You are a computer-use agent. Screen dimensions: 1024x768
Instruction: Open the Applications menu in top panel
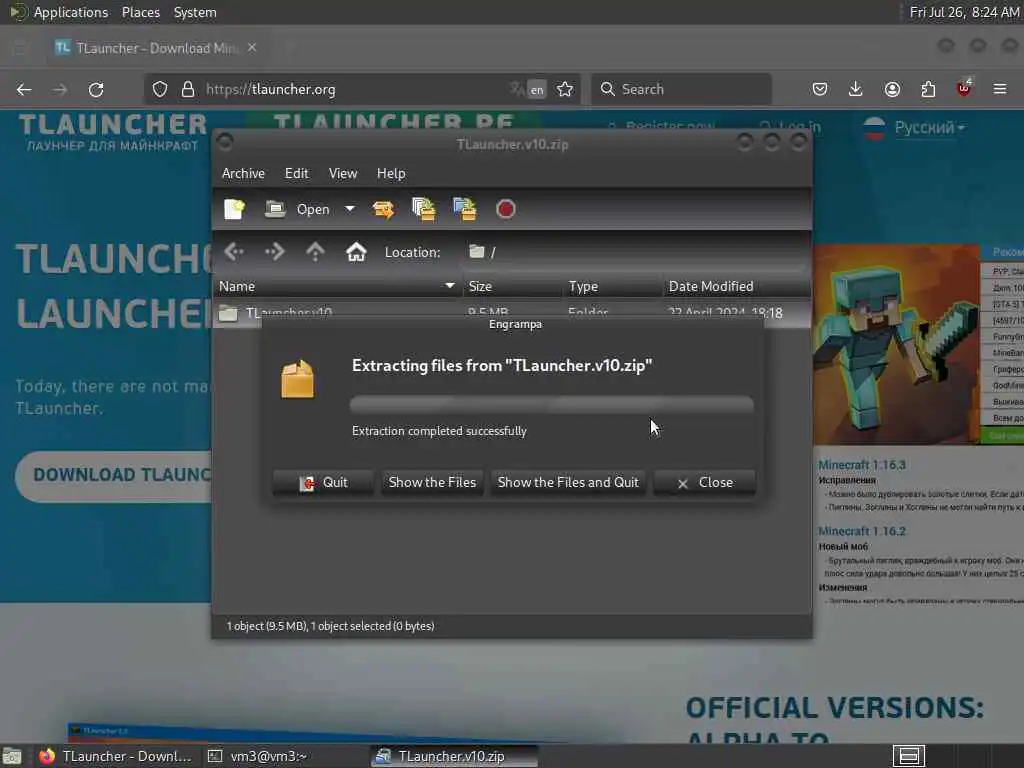pos(71,12)
